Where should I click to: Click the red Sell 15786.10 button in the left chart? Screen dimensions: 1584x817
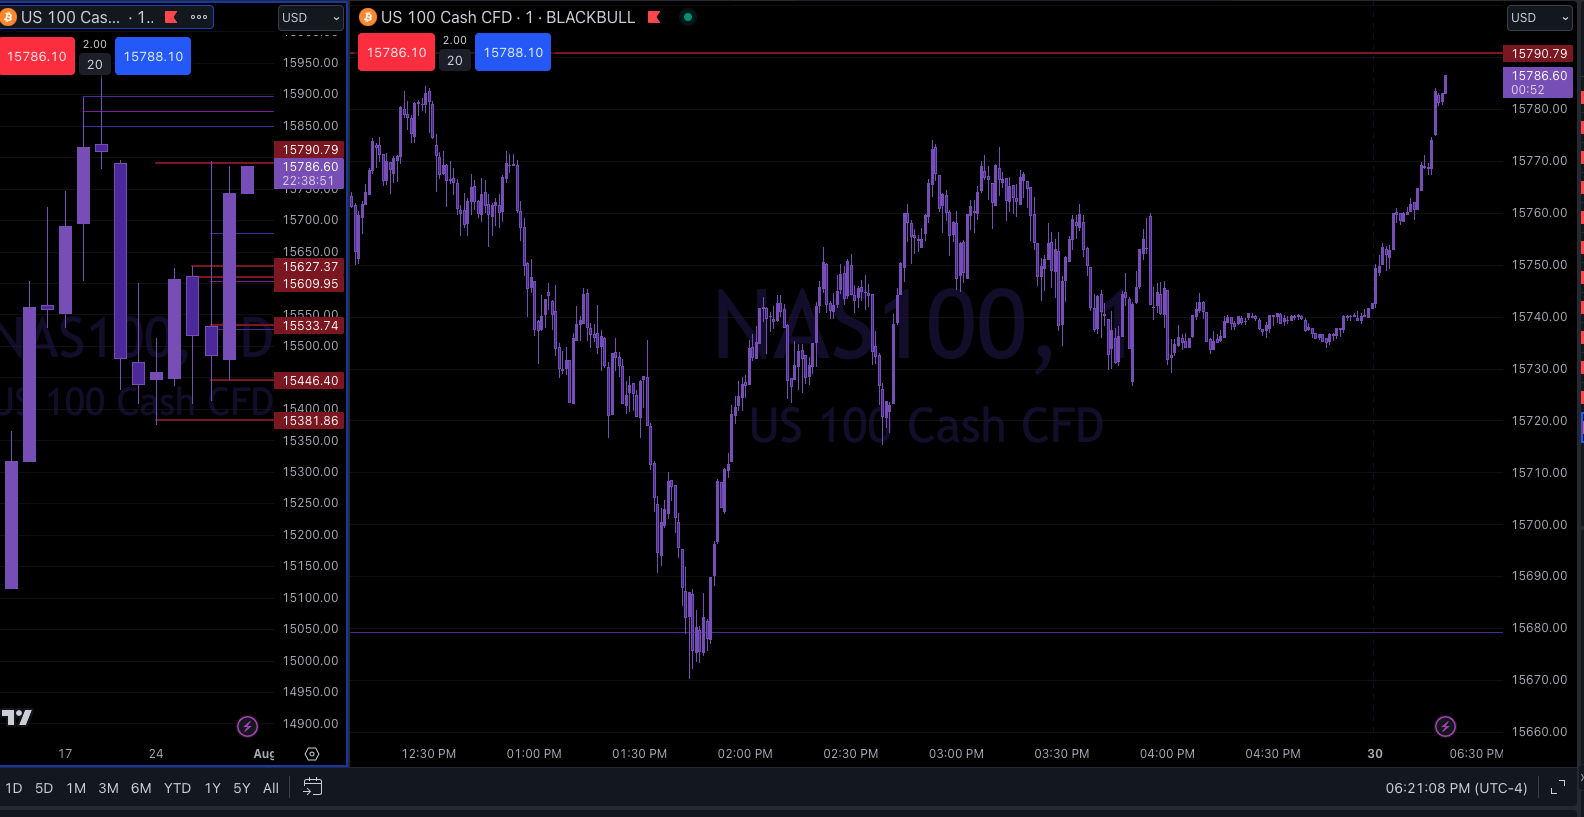pos(37,56)
